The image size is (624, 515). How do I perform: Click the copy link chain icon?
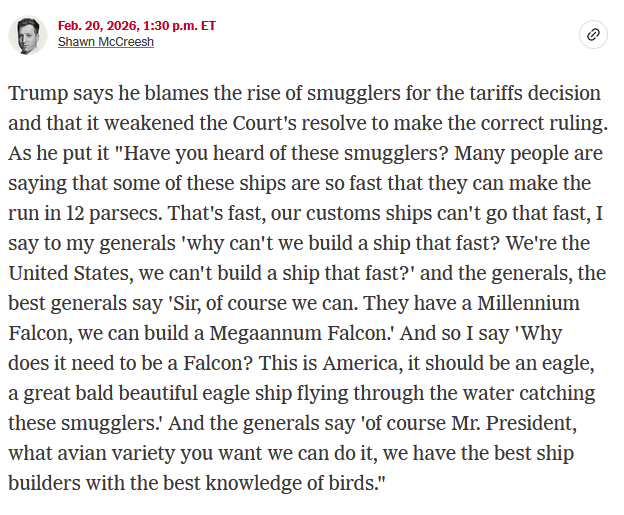593,35
